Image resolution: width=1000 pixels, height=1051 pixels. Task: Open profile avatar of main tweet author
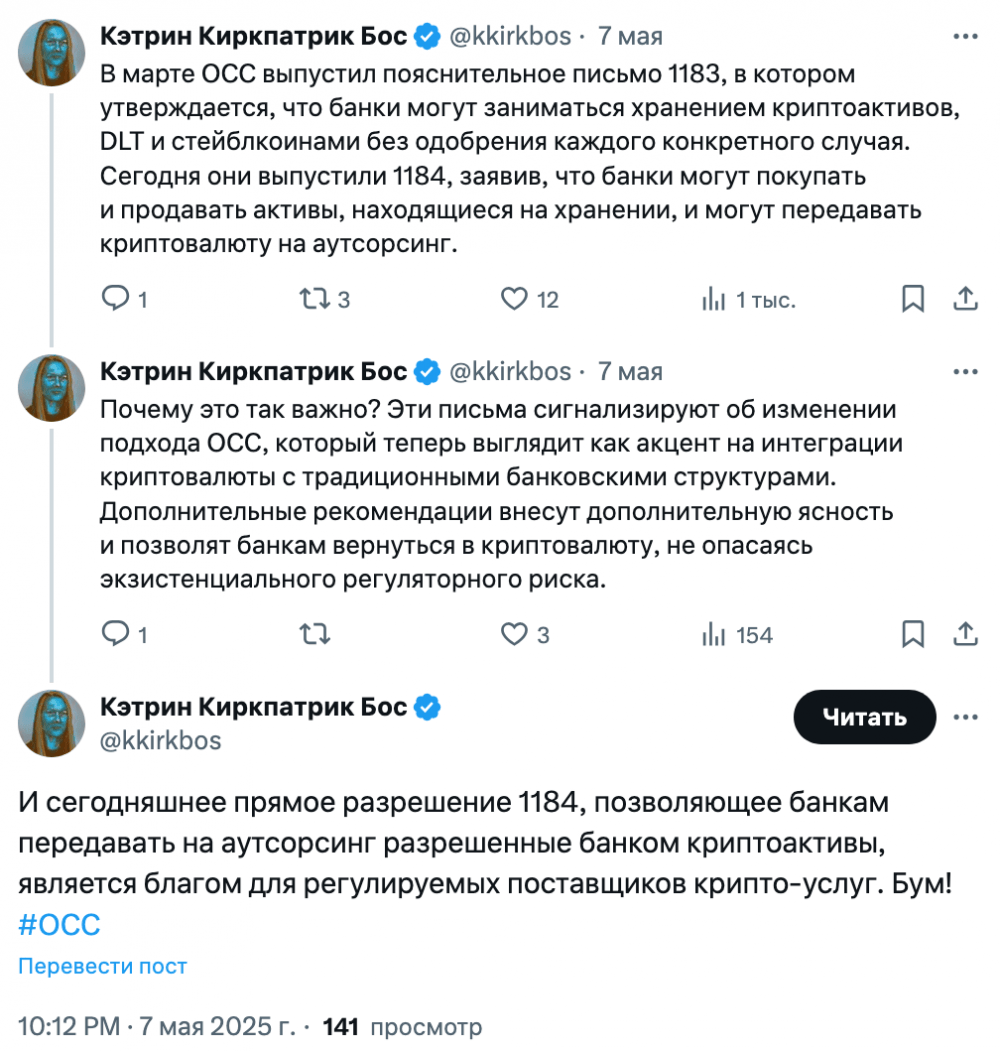(51, 723)
